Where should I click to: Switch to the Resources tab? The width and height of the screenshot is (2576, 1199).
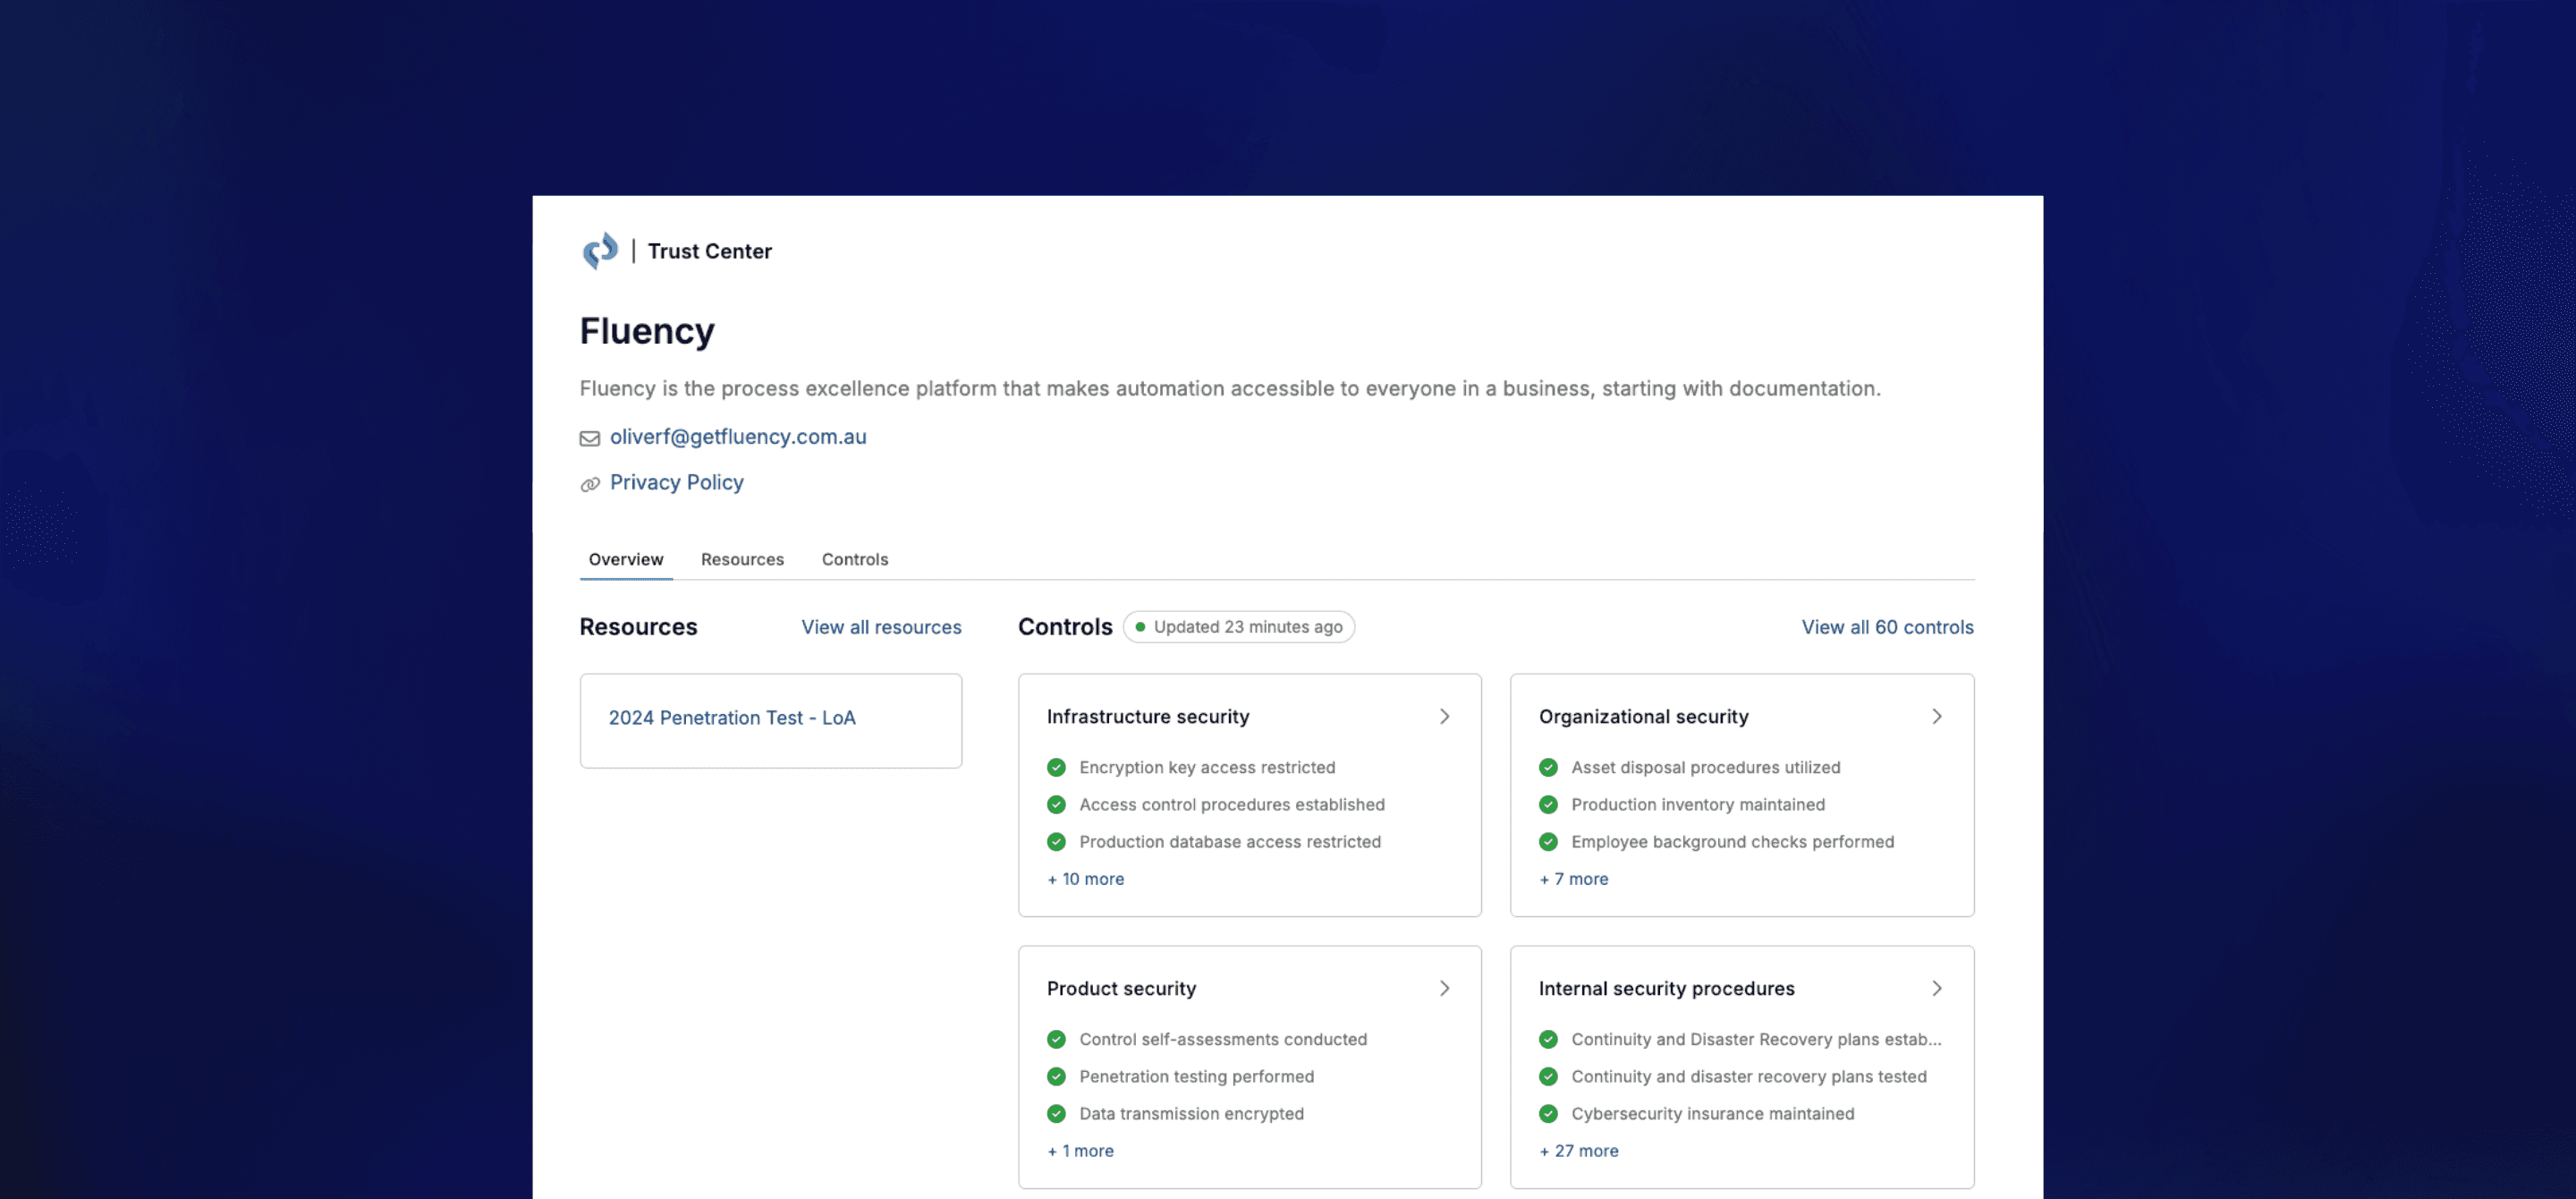(x=742, y=558)
